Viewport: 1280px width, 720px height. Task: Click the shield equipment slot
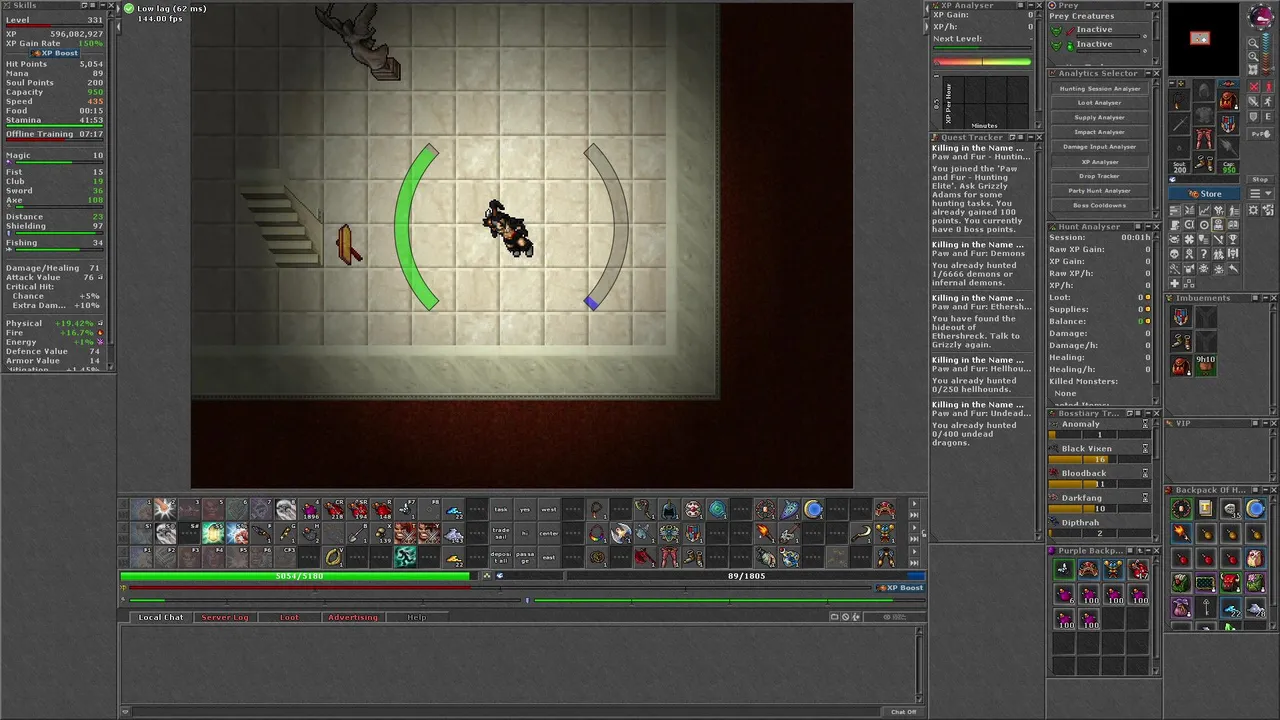(x=1227, y=123)
